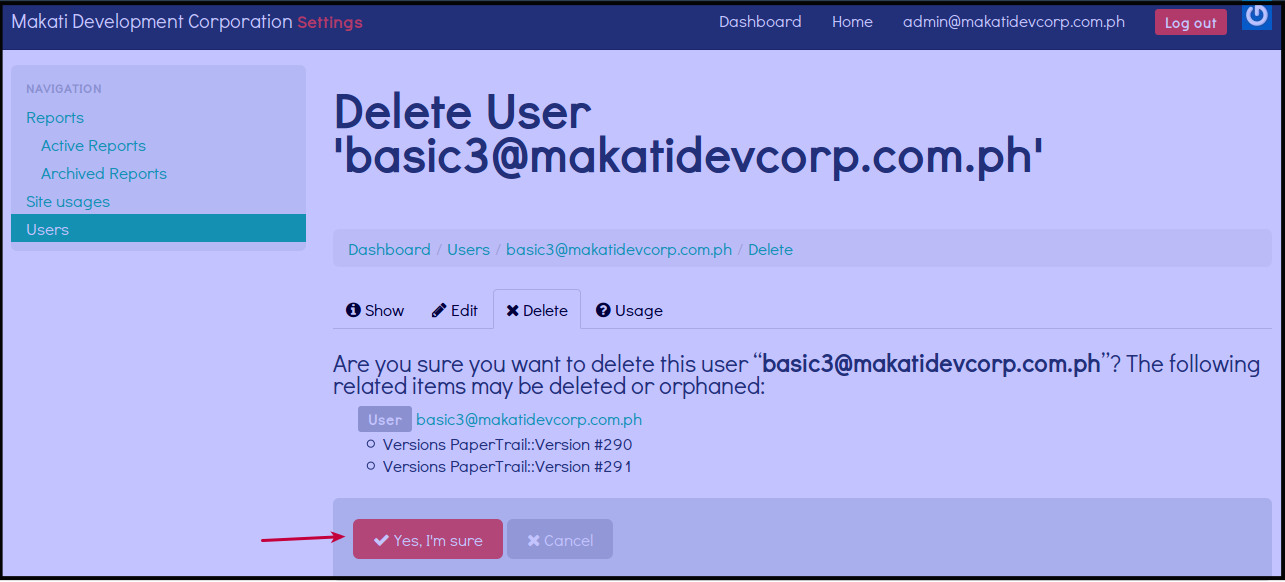Switch to the Edit tab
Viewport: 1285px width, 582px height.
pos(455,310)
